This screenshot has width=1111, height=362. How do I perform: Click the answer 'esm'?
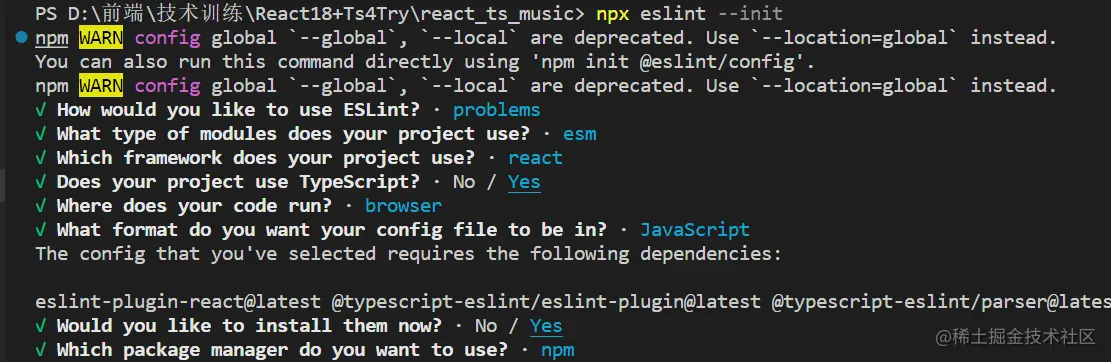(x=580, y=134)
